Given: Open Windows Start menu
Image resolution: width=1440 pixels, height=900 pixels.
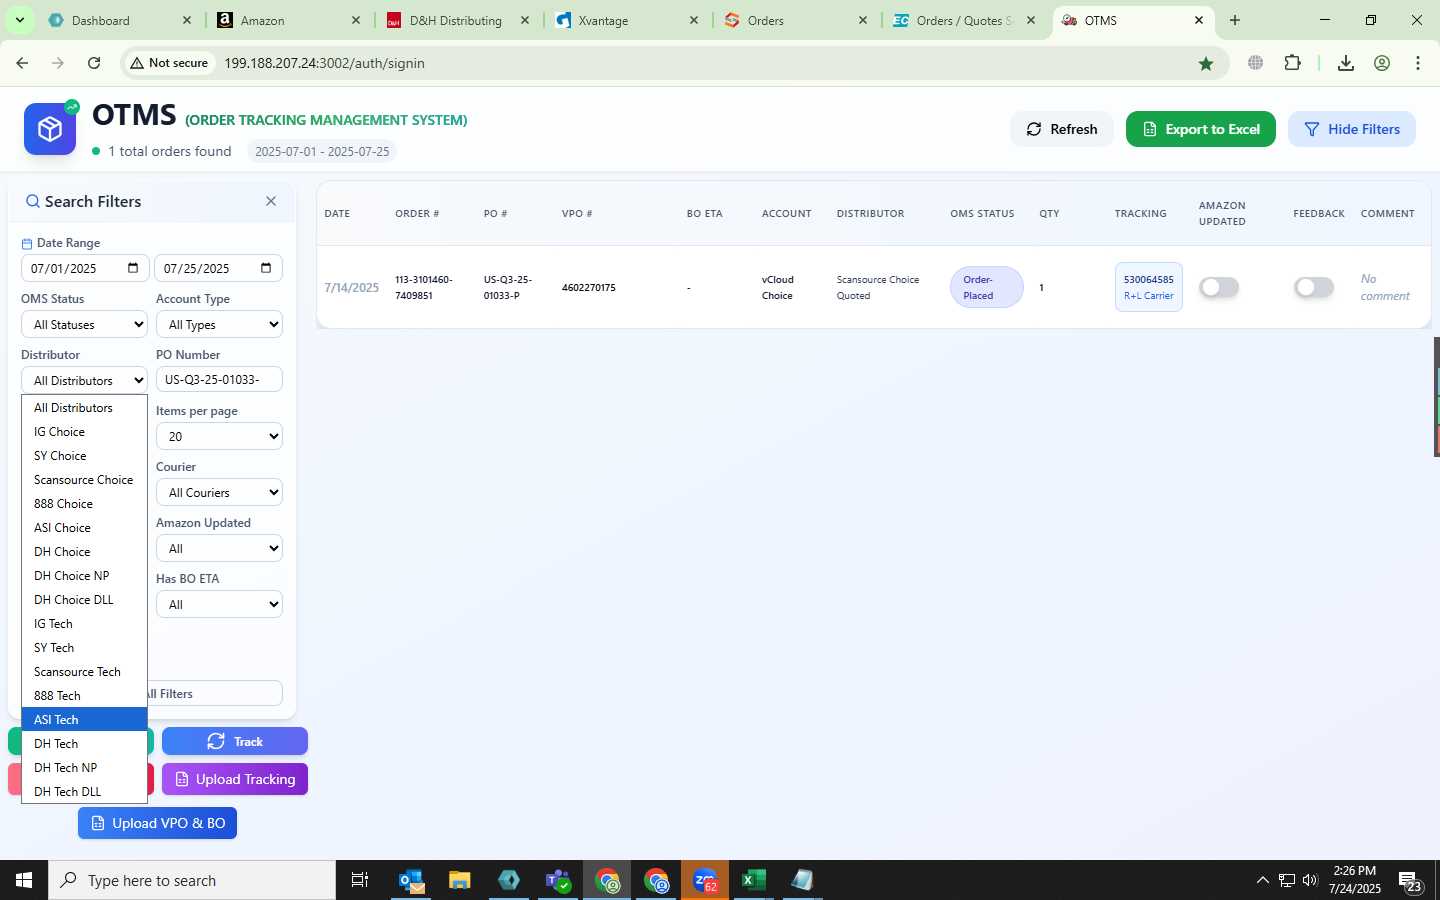Looking at the screenshot, I should pos(24,880).
